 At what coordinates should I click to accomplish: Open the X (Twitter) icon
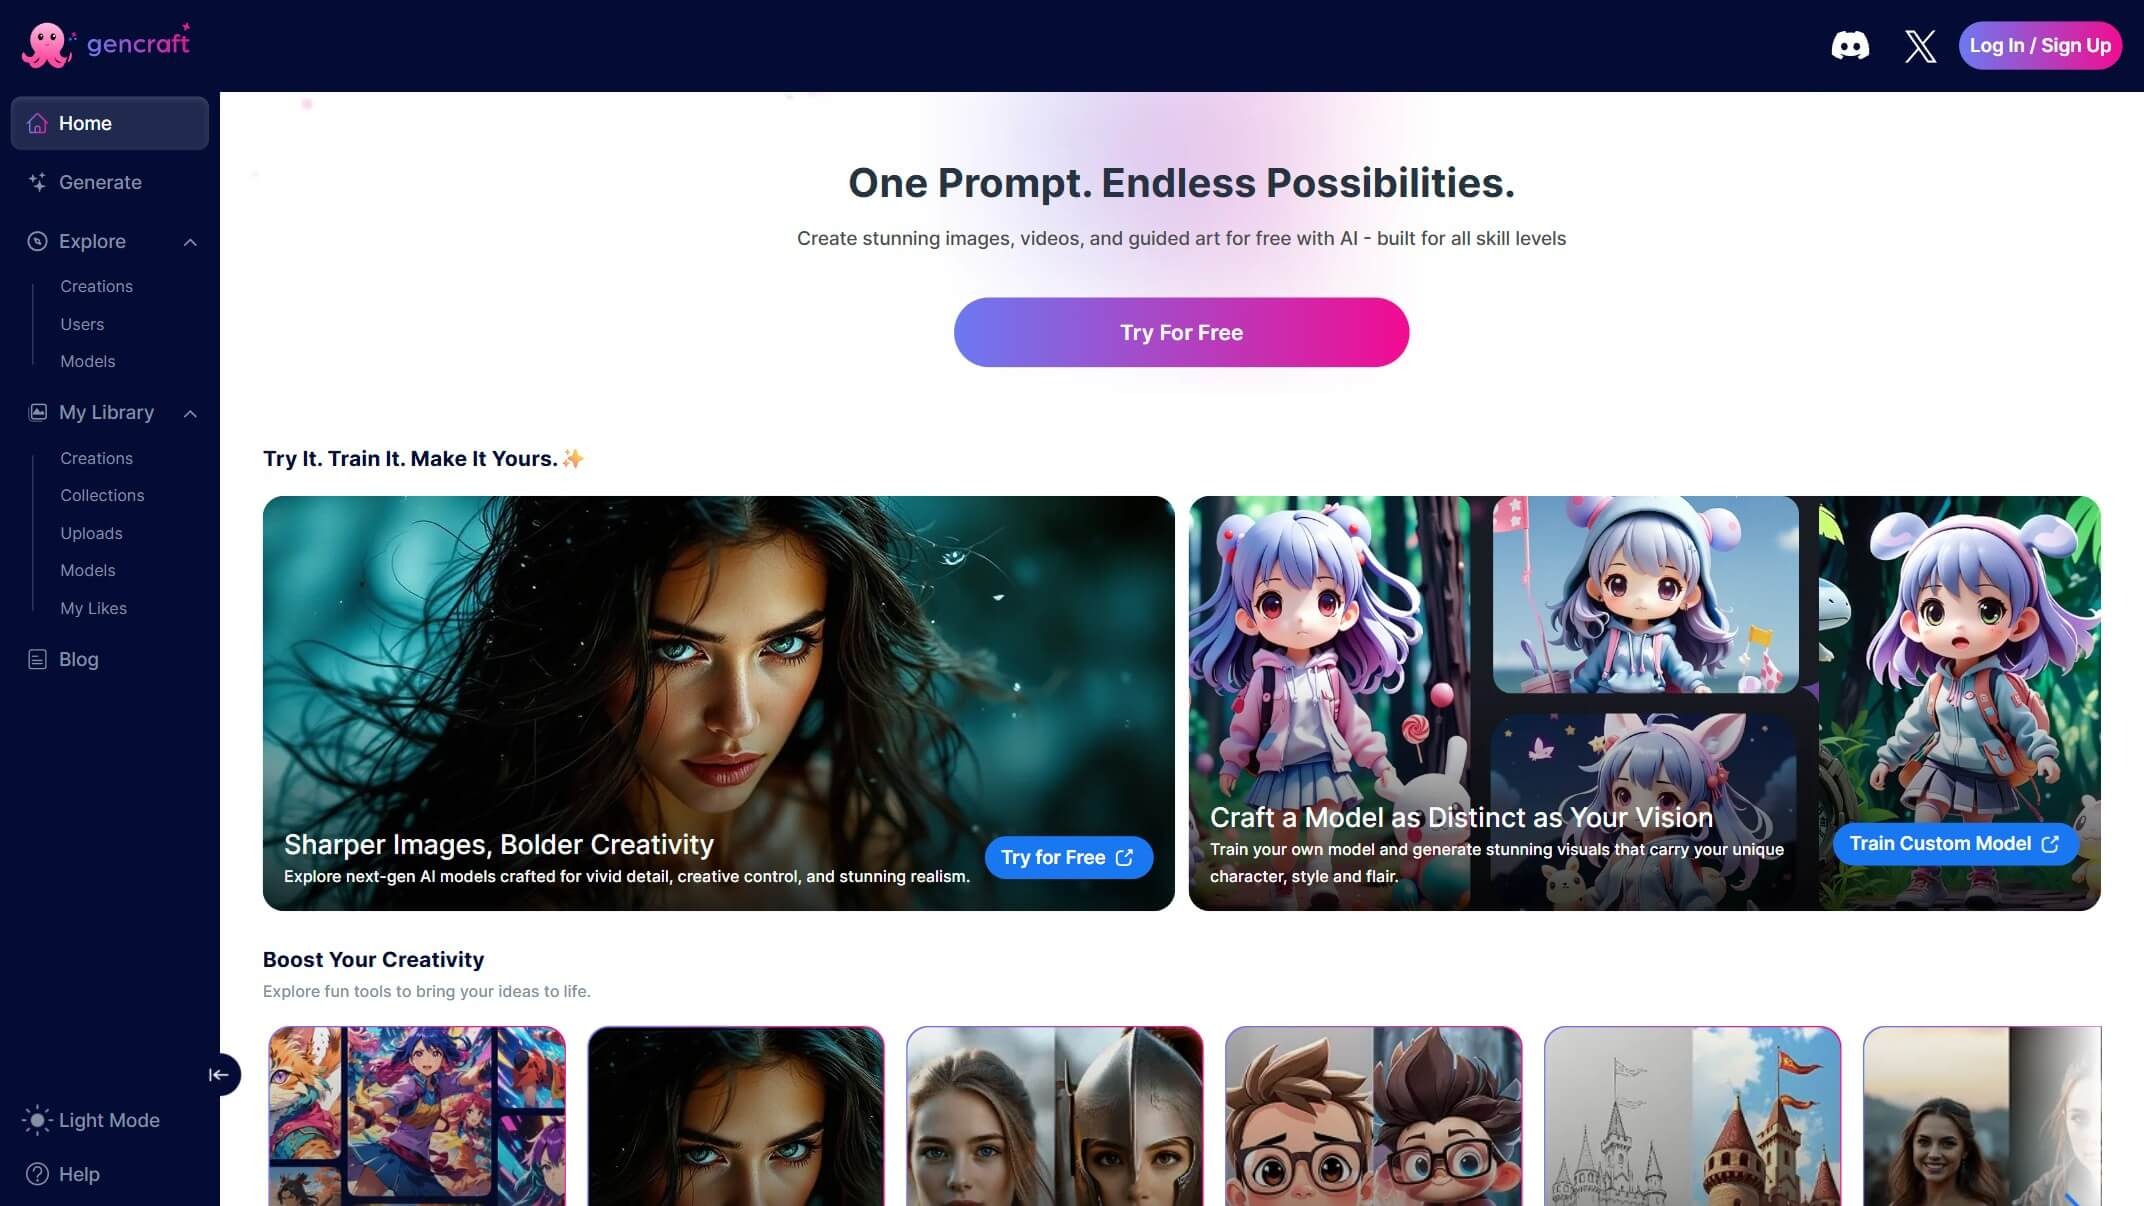tap(1920, 45)
